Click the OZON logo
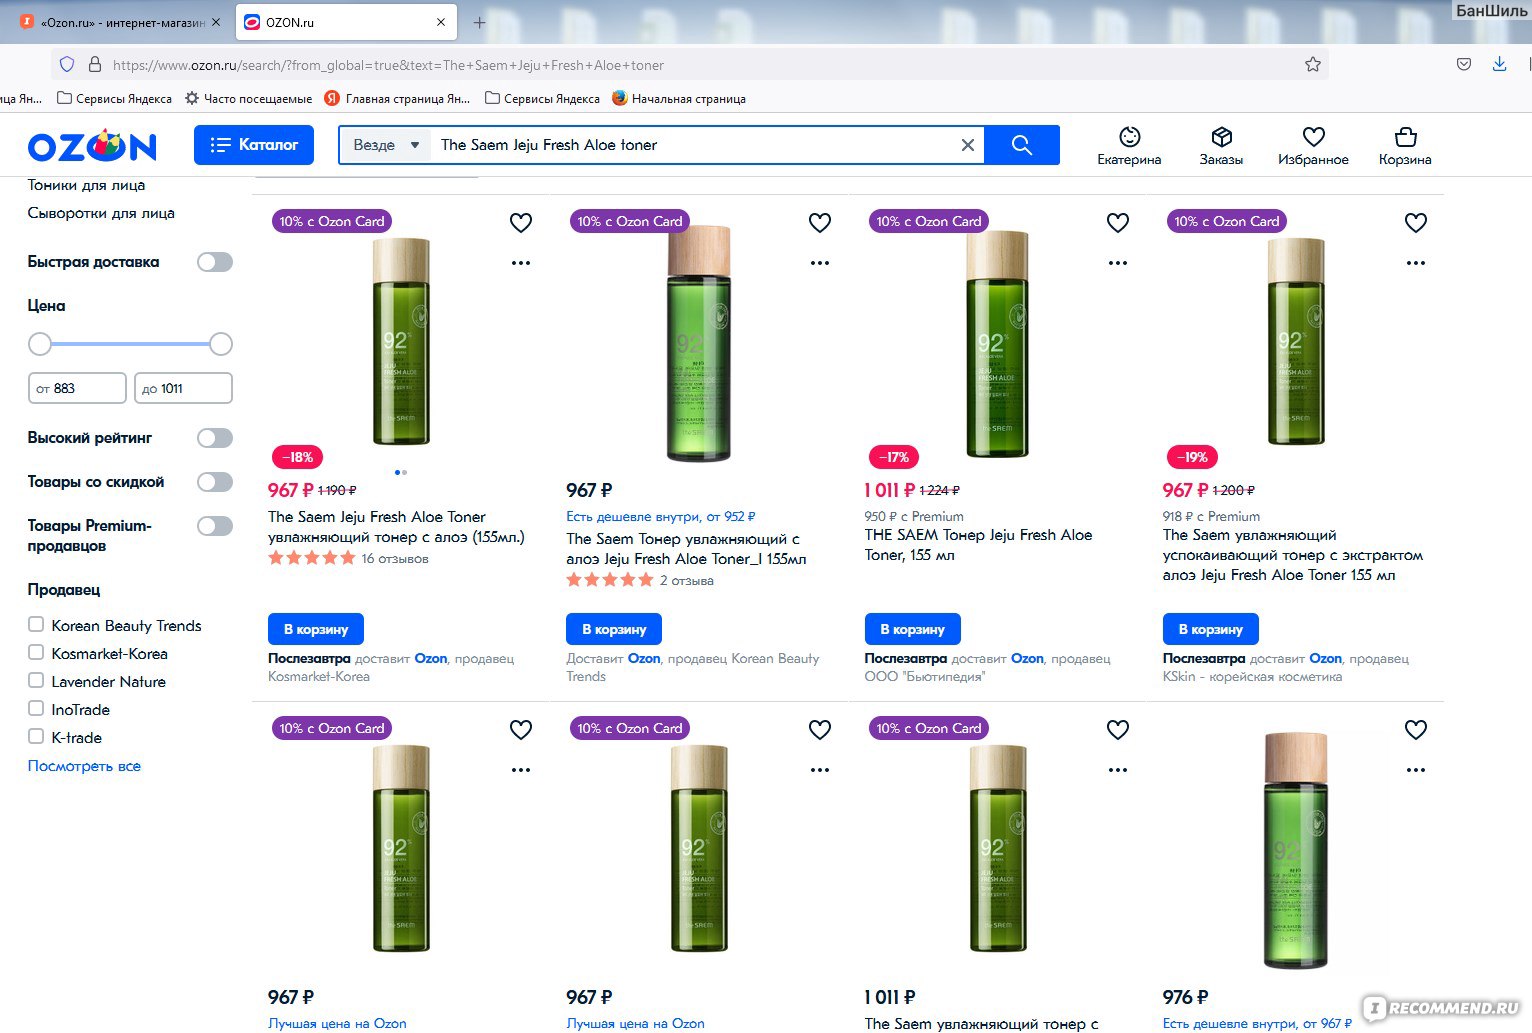 [x=92, y=146]
